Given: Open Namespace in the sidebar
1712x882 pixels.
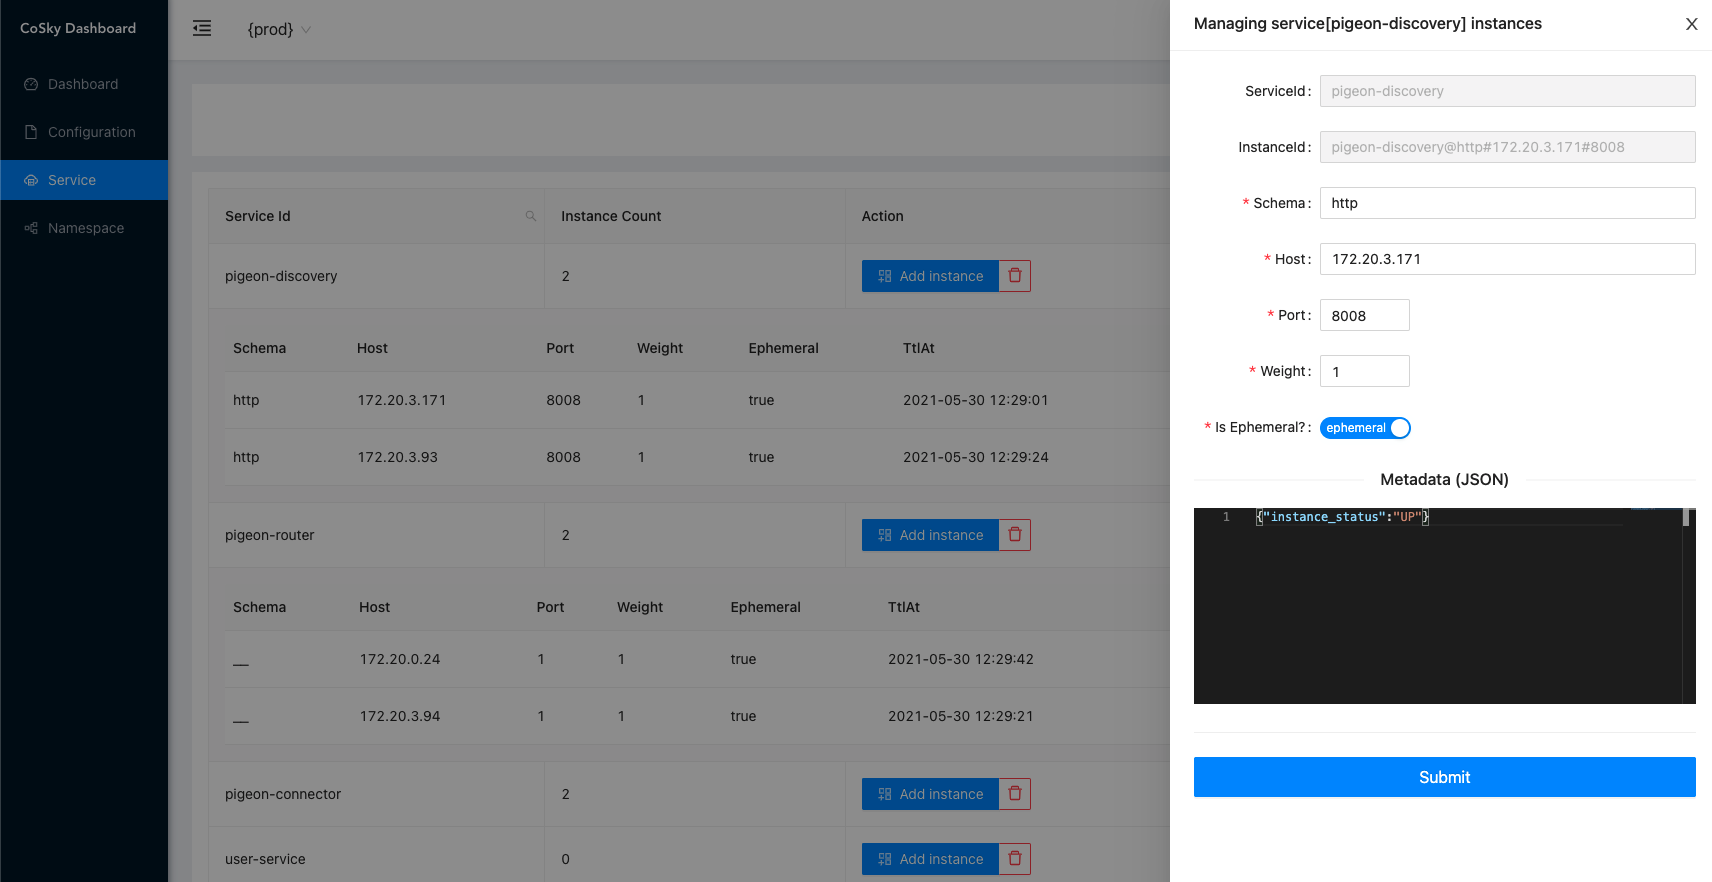Looking at the screenshot, I should pyautogui.click(x=84, y=228).
